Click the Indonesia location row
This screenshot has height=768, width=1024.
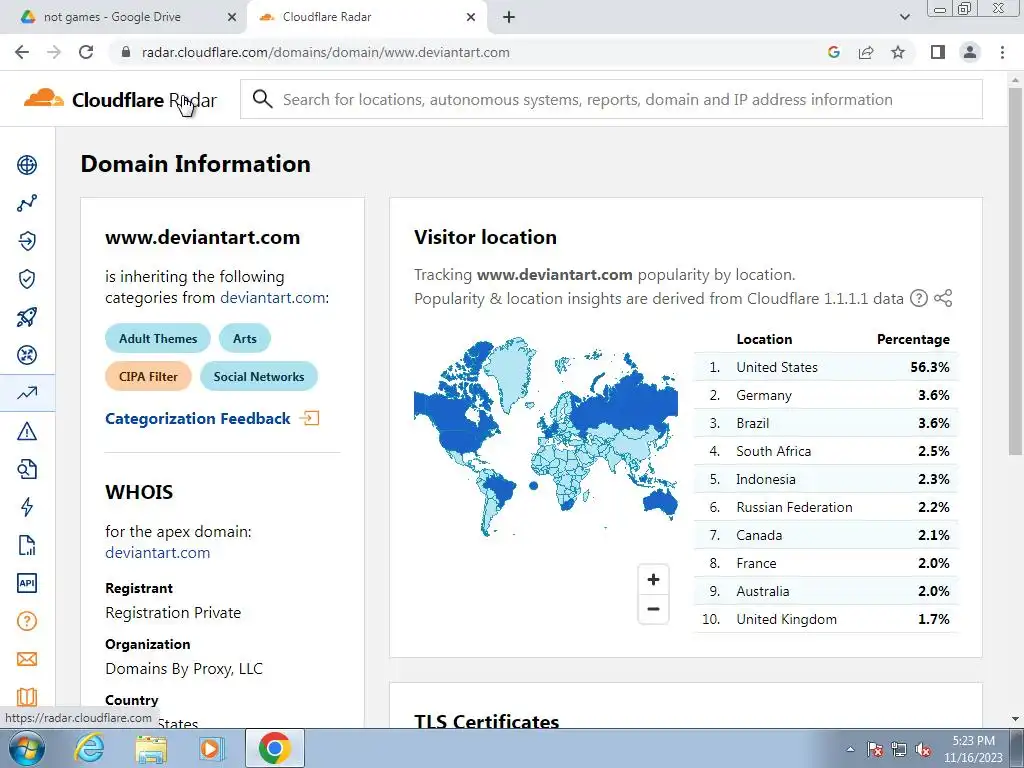(826, 479)
